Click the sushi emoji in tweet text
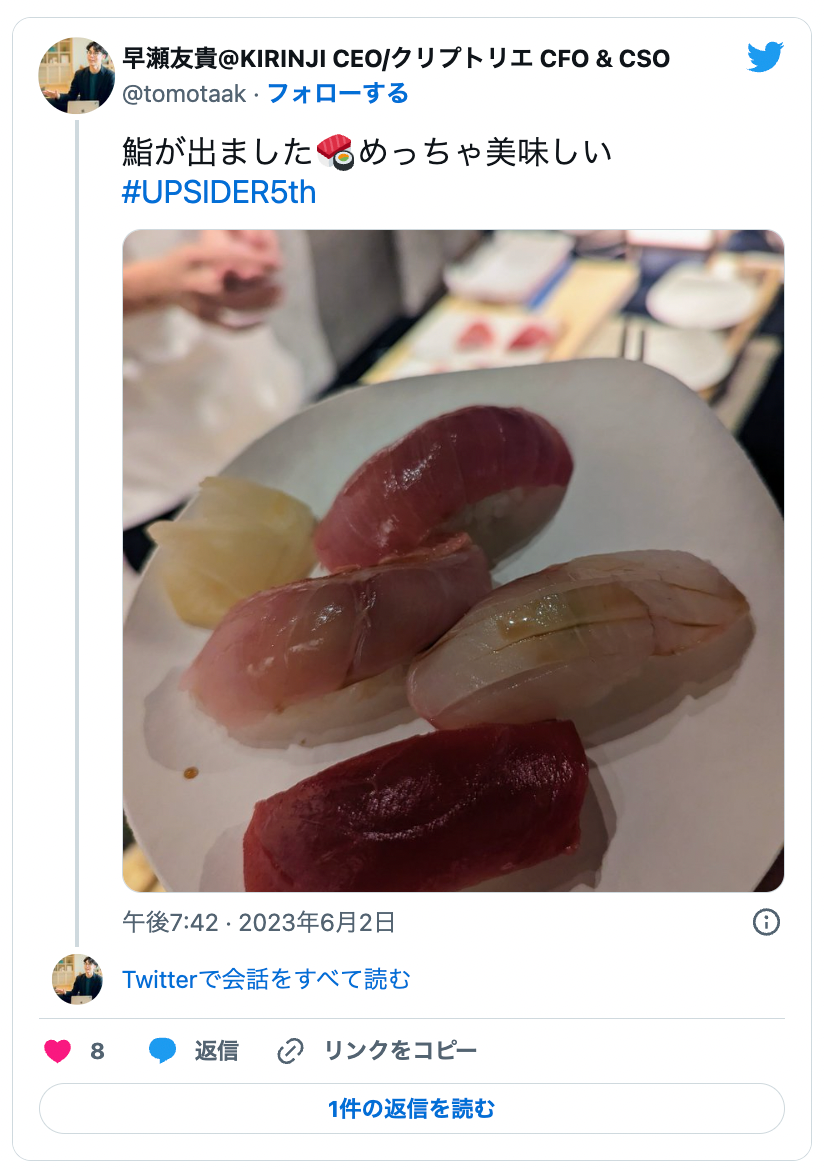 (x=336, y=153)
